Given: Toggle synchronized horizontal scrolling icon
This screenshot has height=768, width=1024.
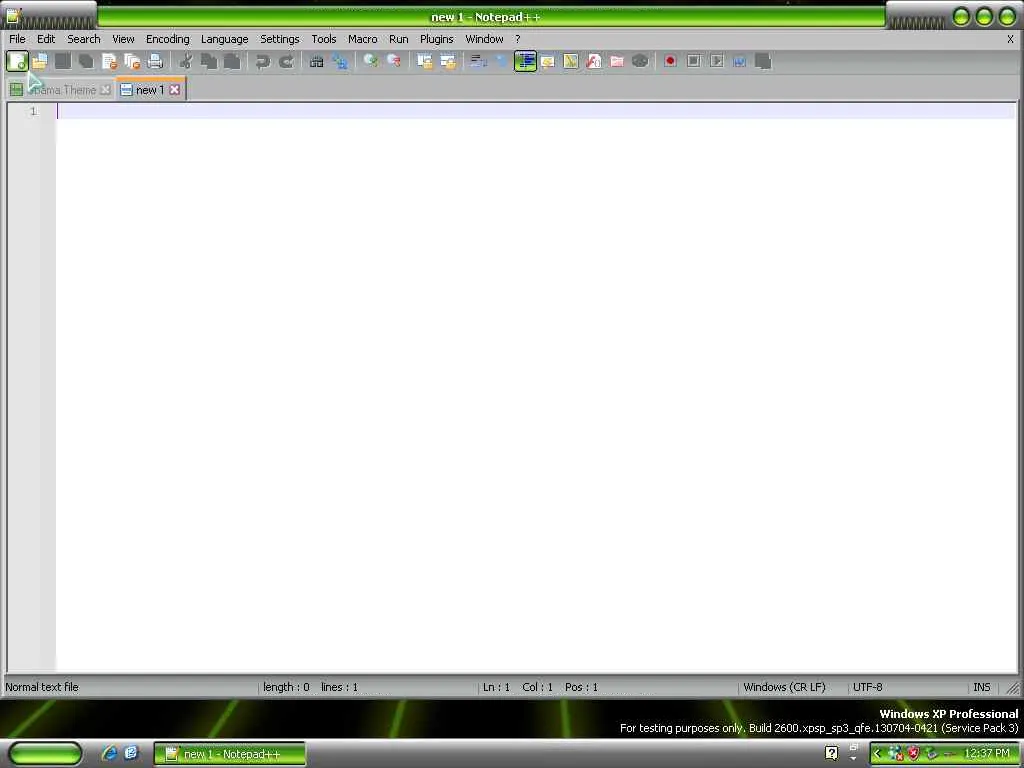Looking at the screenshot, I should pyautogui.click(x=448, y=61).
